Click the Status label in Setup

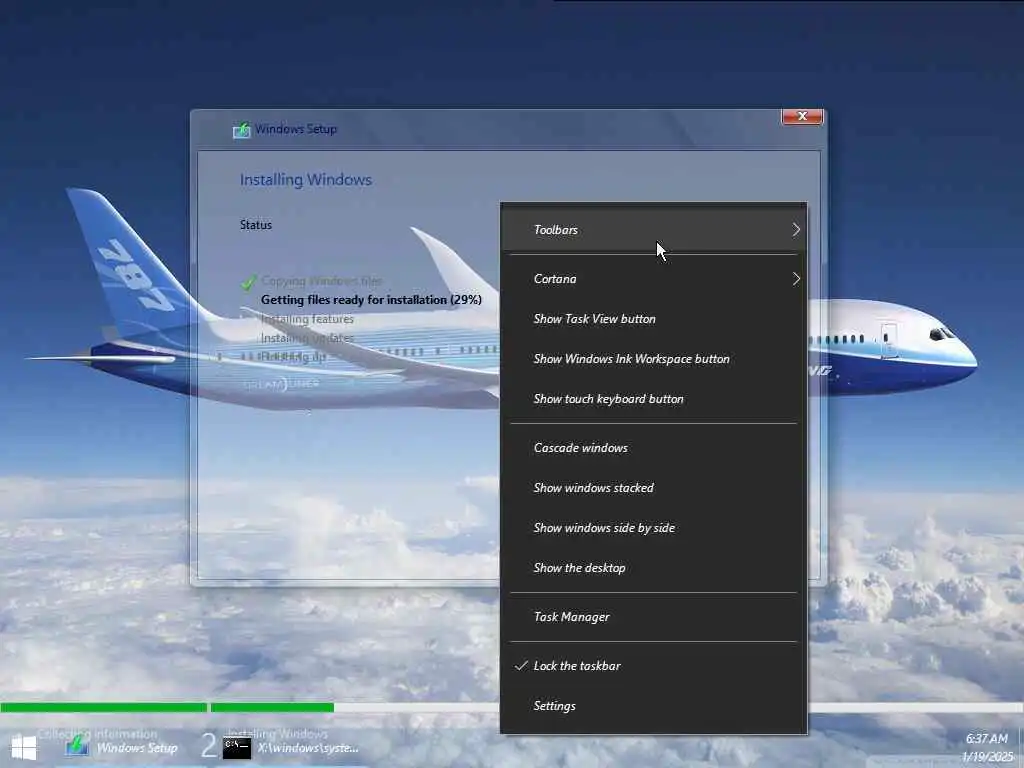click(x=255, y=225)
